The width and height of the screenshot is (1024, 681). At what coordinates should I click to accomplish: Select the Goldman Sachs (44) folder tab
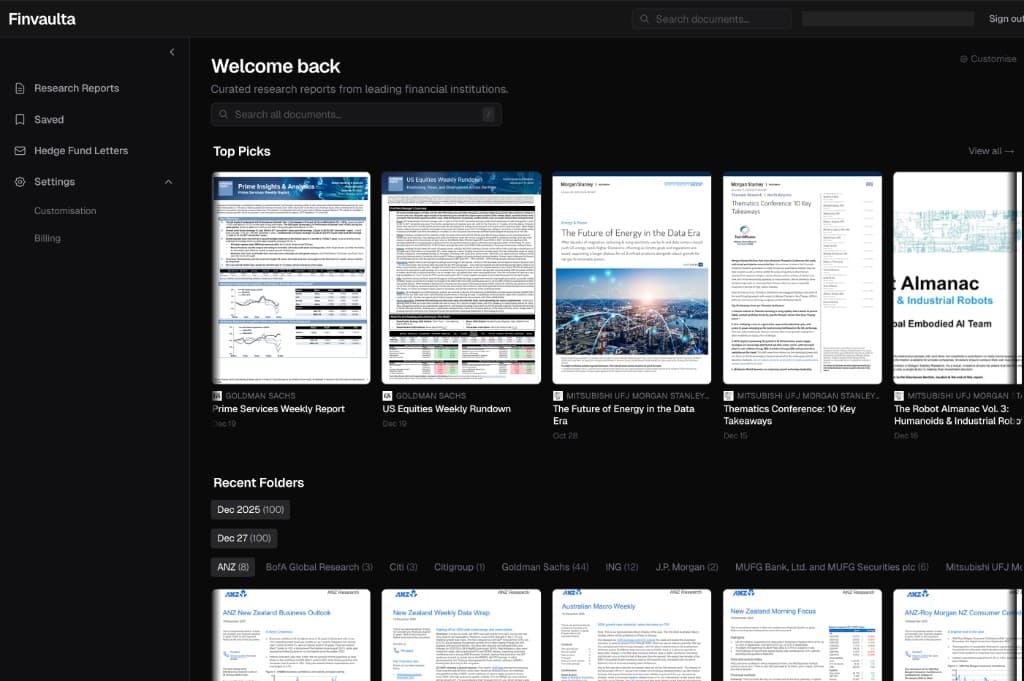coord(545,567)
